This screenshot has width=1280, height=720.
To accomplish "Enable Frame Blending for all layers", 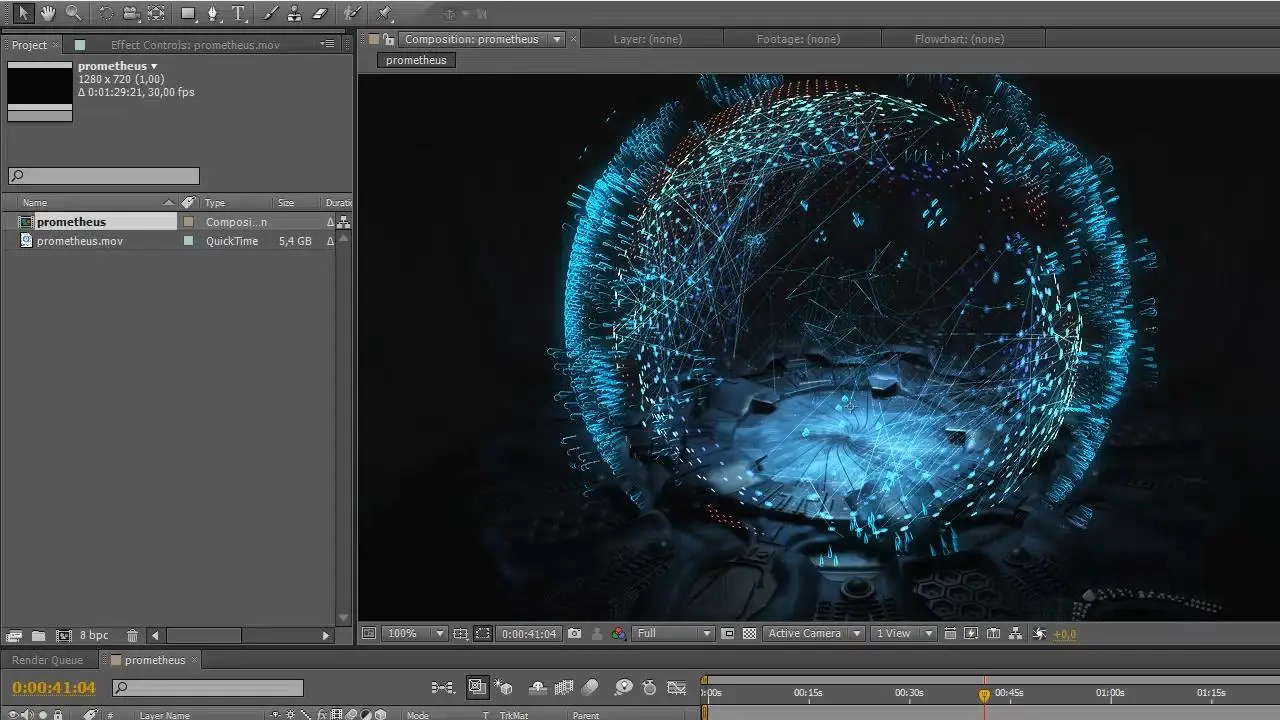I will pyautogui.click(x=564, y=687).
